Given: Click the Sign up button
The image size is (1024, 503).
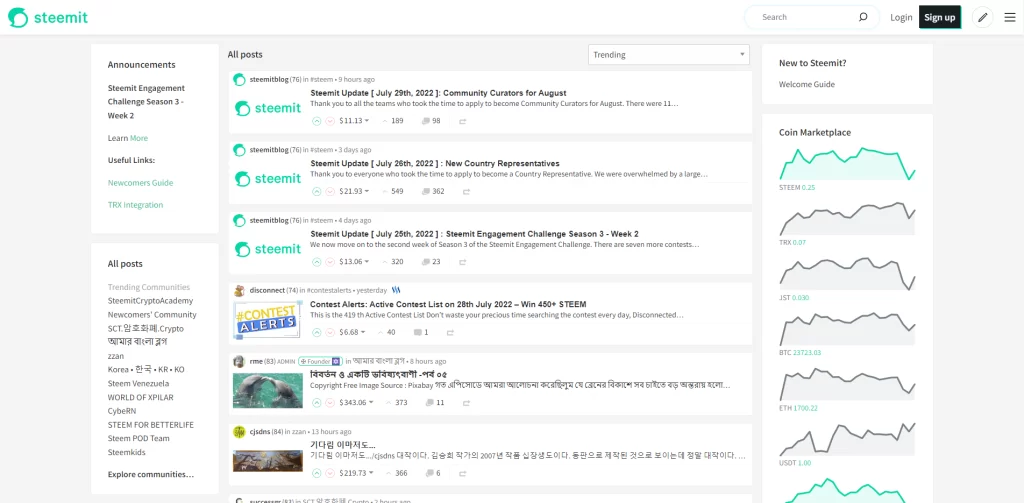Looking at the screenshot, I should point(940,17).
